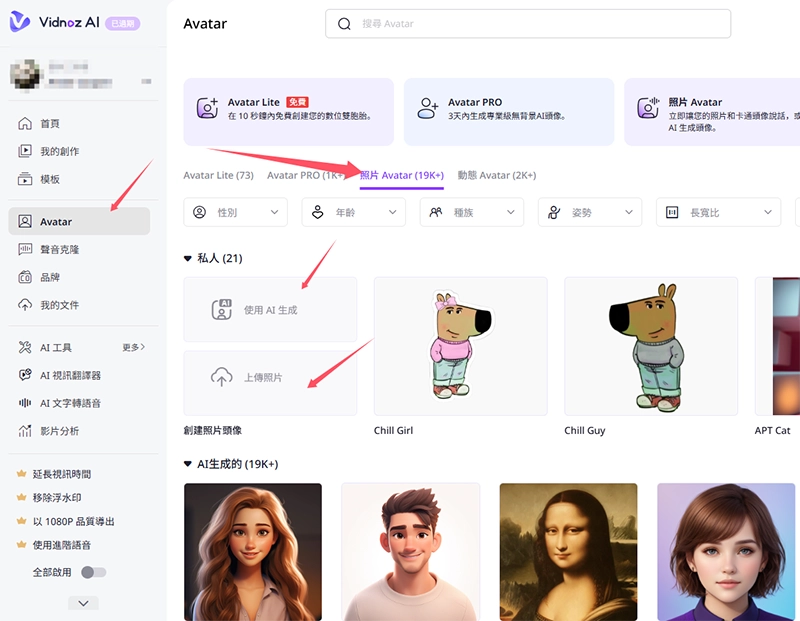
Task: Open the 姿勢 dropdown
Action: 590,212
